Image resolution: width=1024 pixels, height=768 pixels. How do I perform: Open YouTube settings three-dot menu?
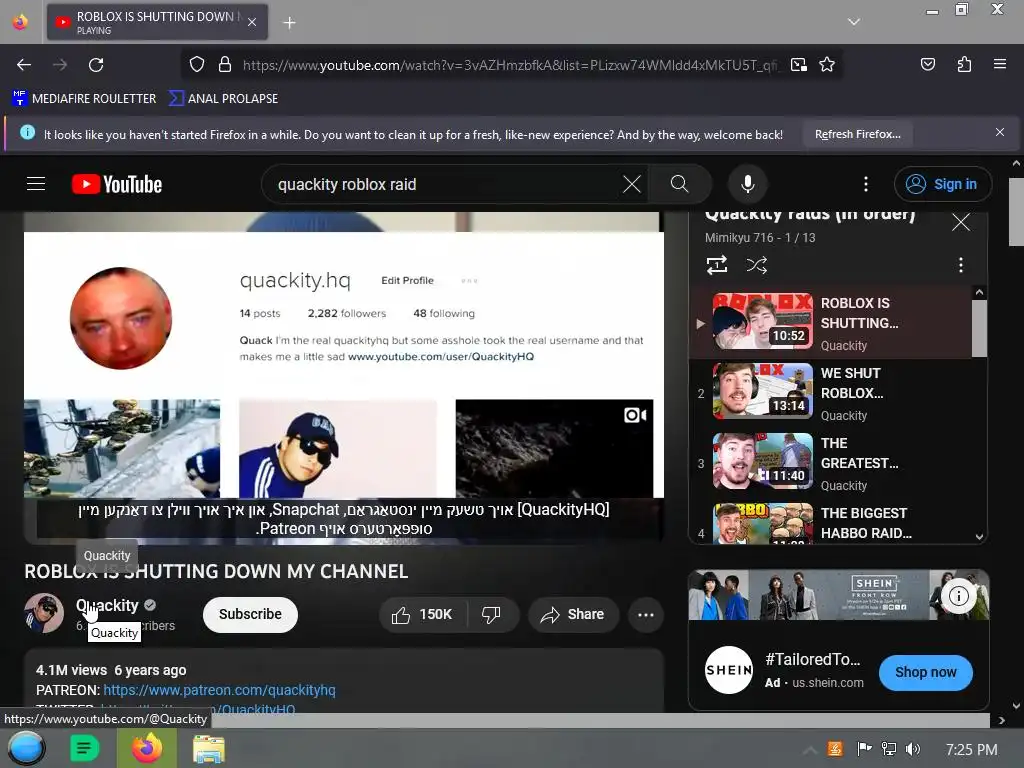point(865,184)
